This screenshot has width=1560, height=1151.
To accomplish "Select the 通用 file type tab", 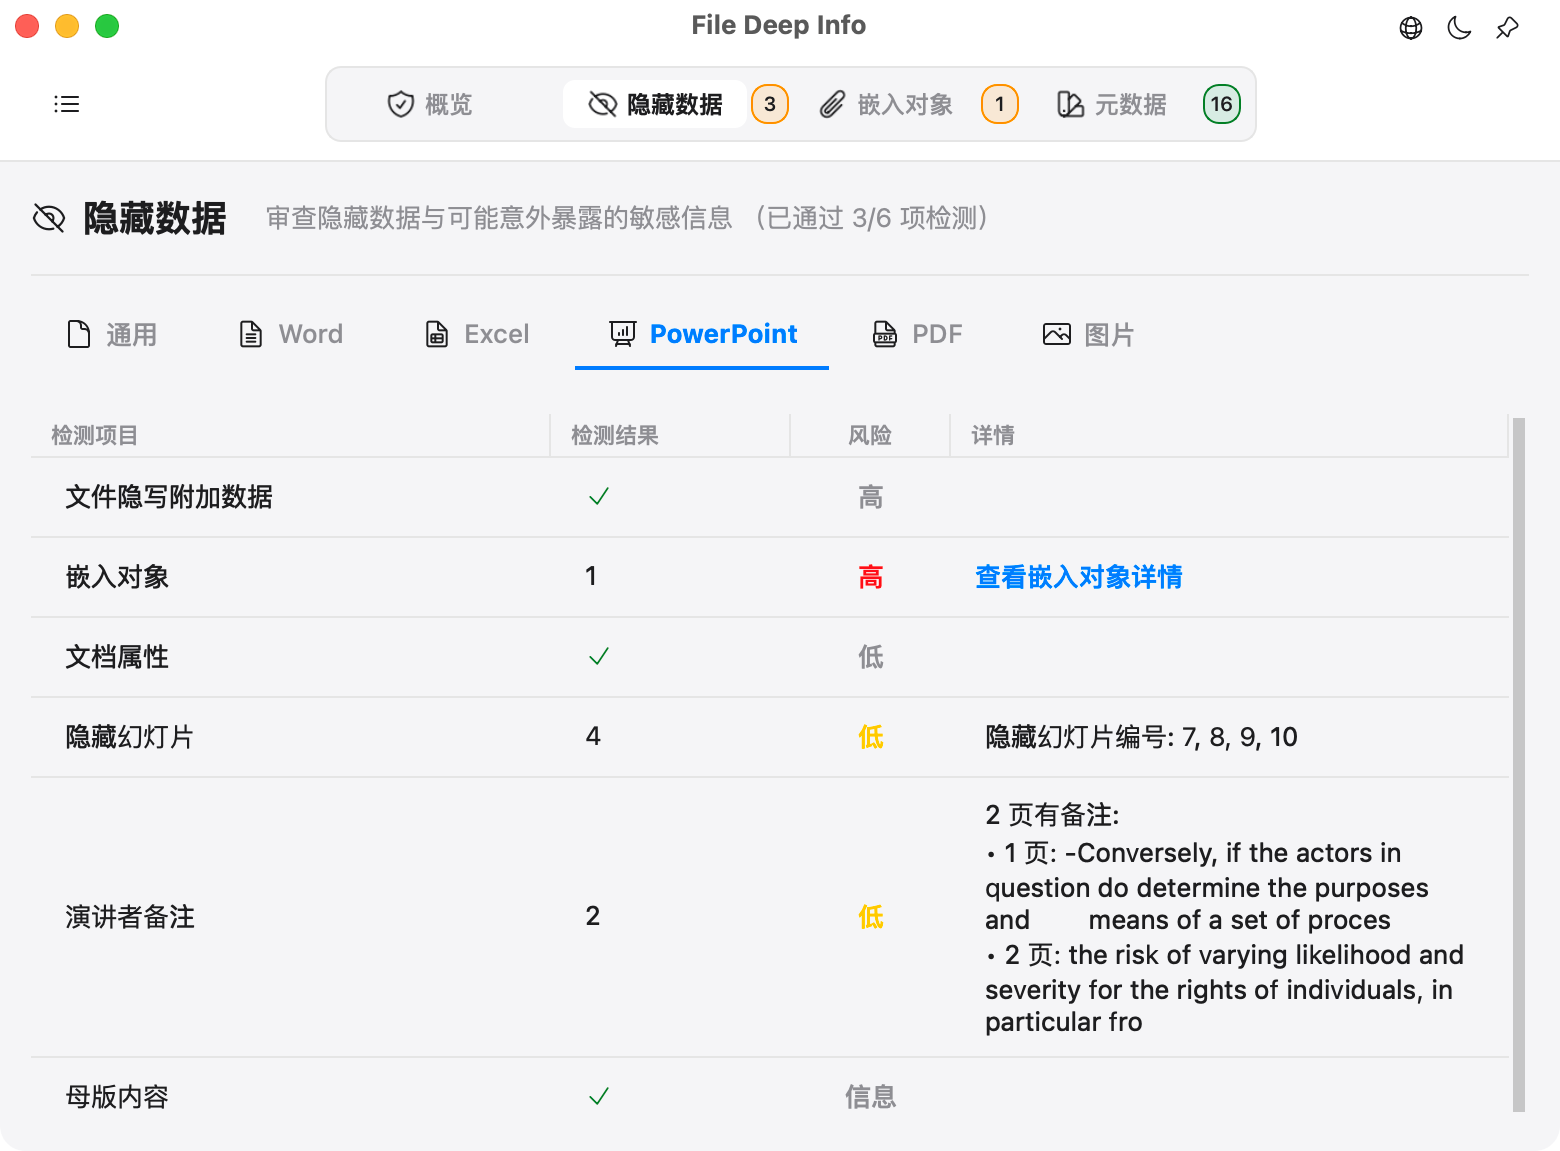I will [x=112, y=334].
